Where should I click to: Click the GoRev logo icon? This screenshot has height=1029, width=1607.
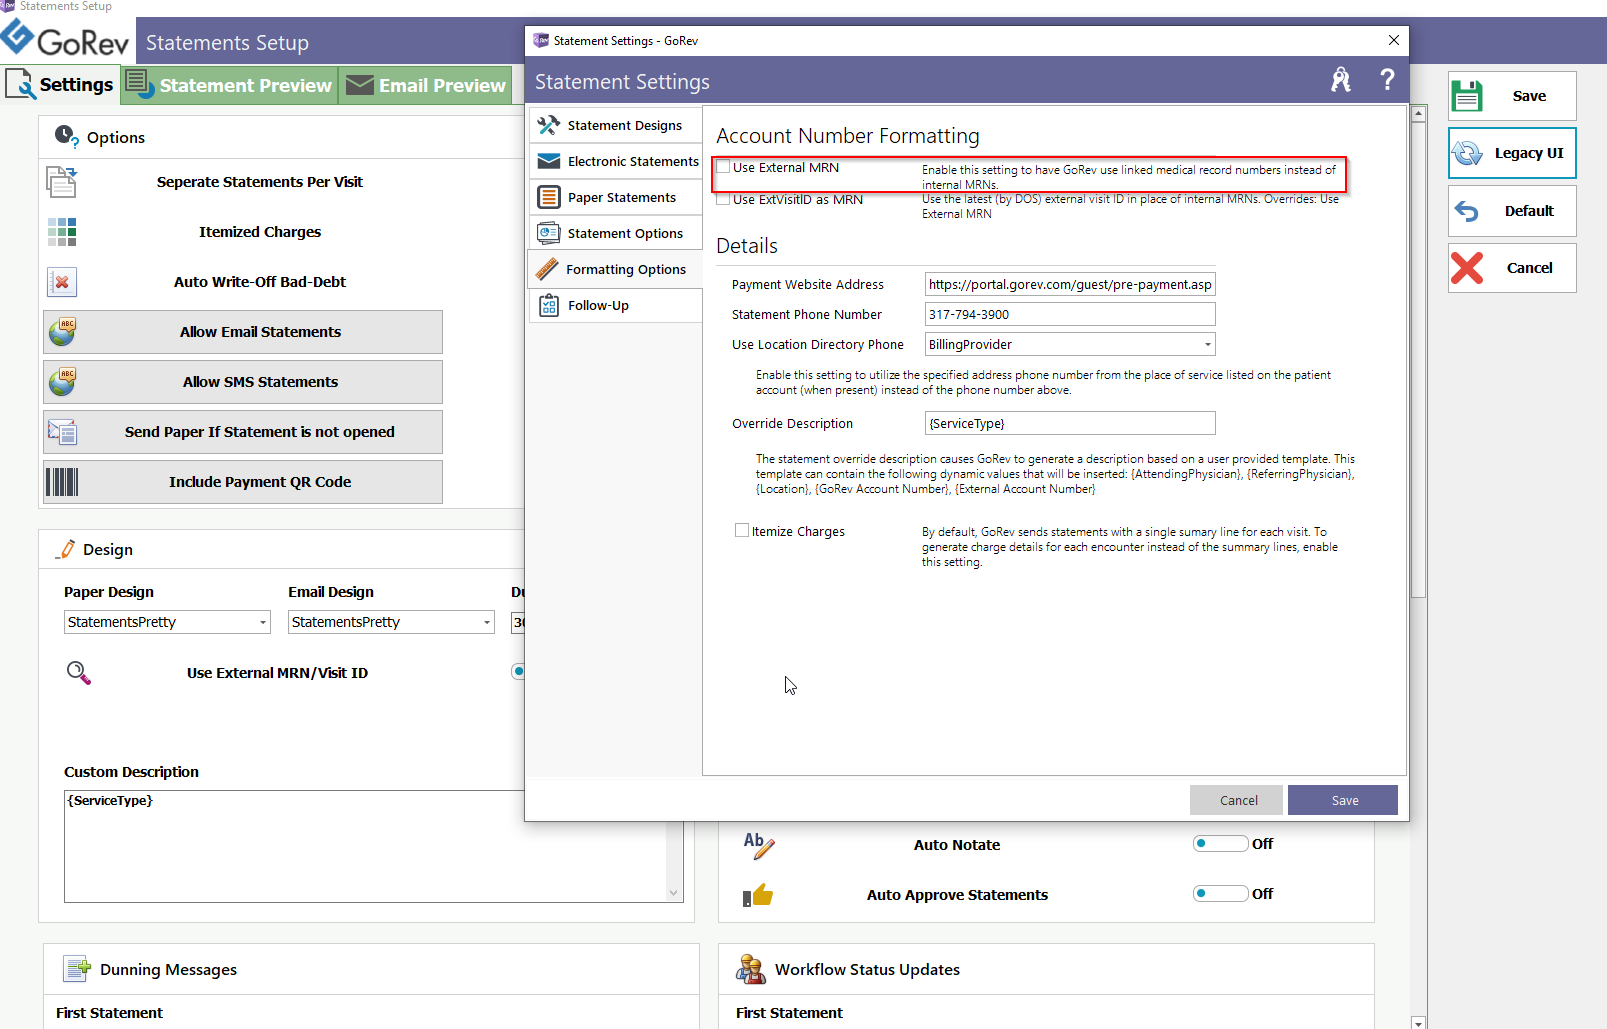pos(17,36)
